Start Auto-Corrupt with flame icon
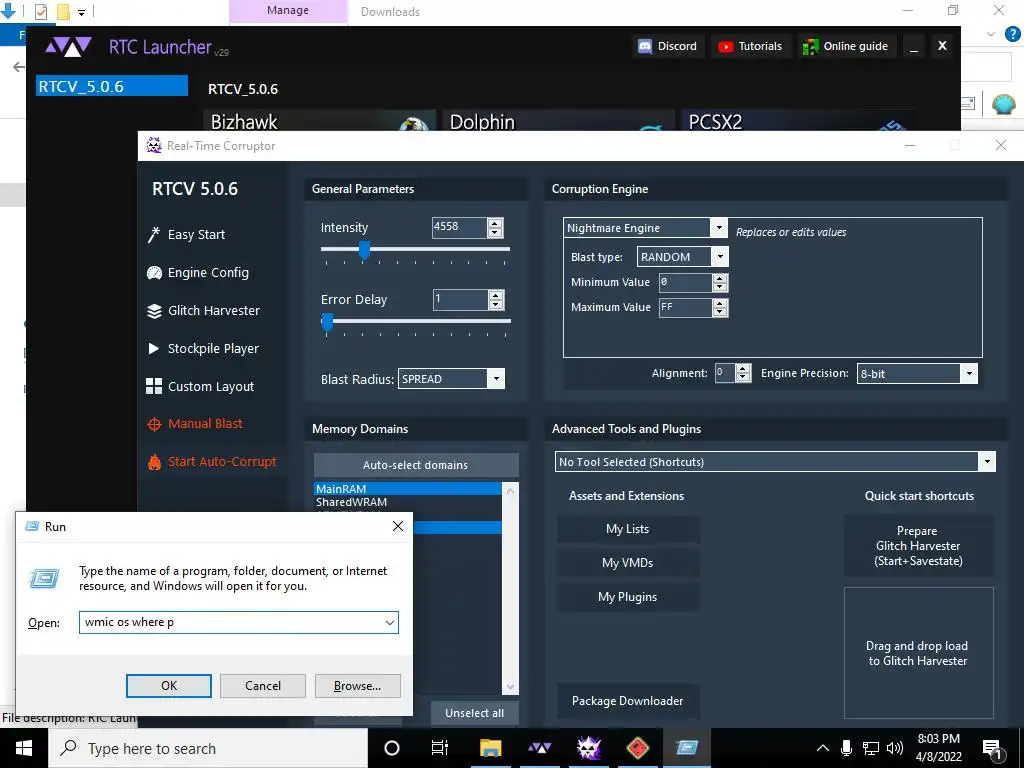1024x768 pixels. tap(212, 462)
